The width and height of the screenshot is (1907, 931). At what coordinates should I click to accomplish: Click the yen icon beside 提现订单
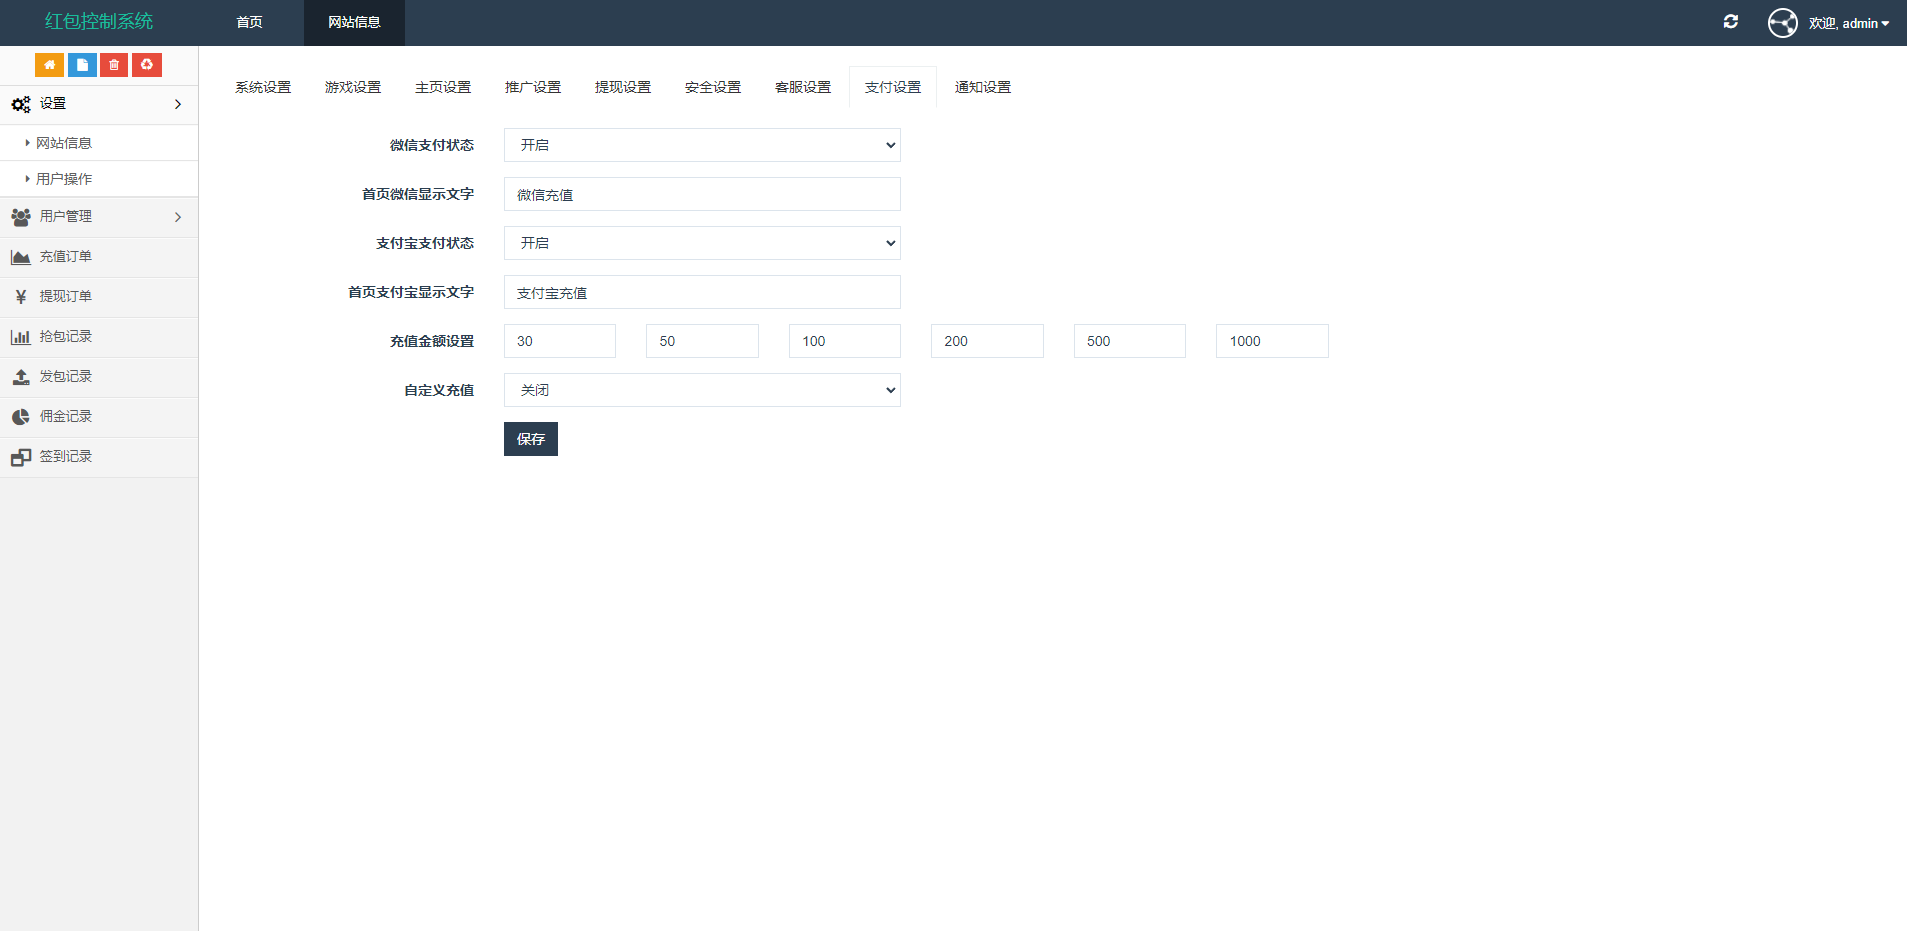click(21, 297)
